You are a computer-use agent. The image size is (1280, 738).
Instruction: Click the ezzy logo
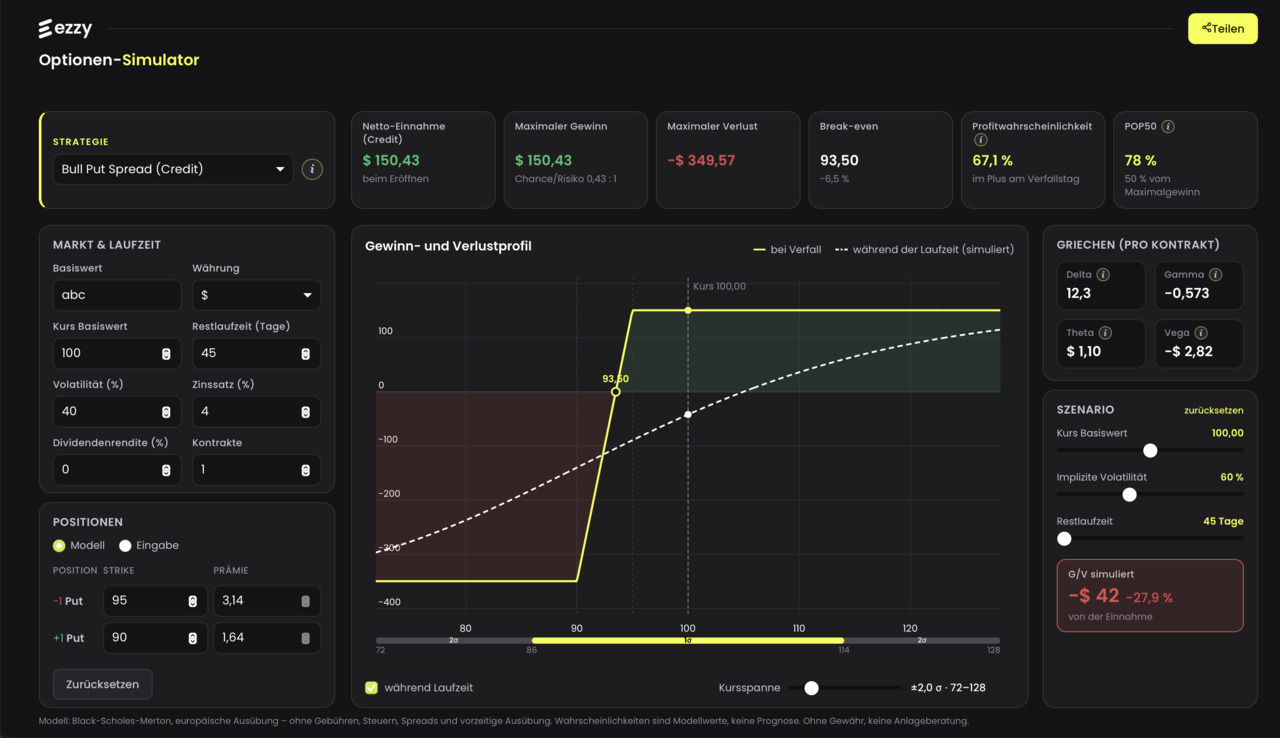[65, 29]
